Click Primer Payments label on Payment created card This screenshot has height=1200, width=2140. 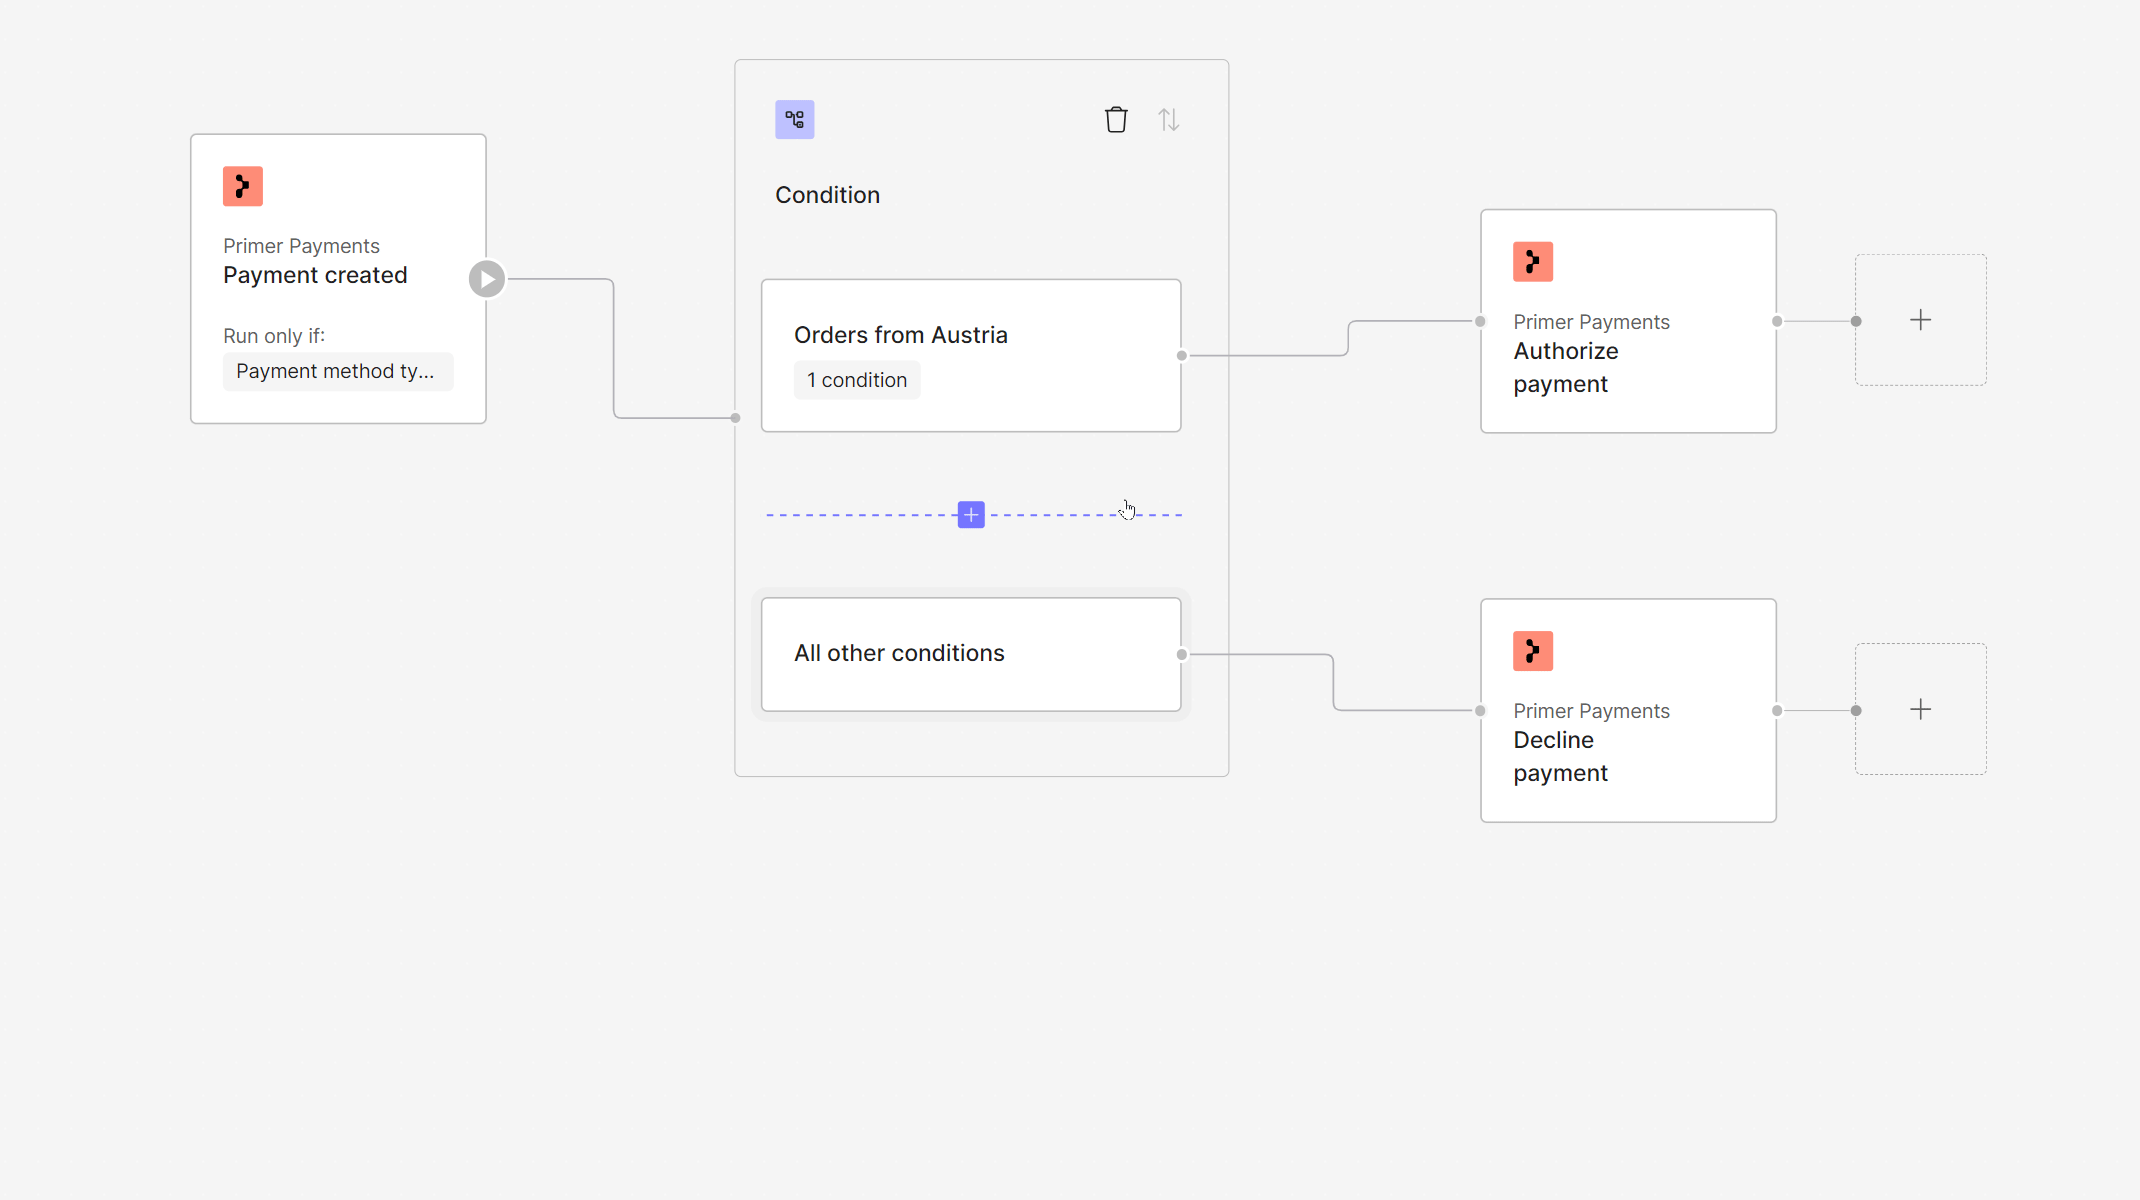click(301, 246)
